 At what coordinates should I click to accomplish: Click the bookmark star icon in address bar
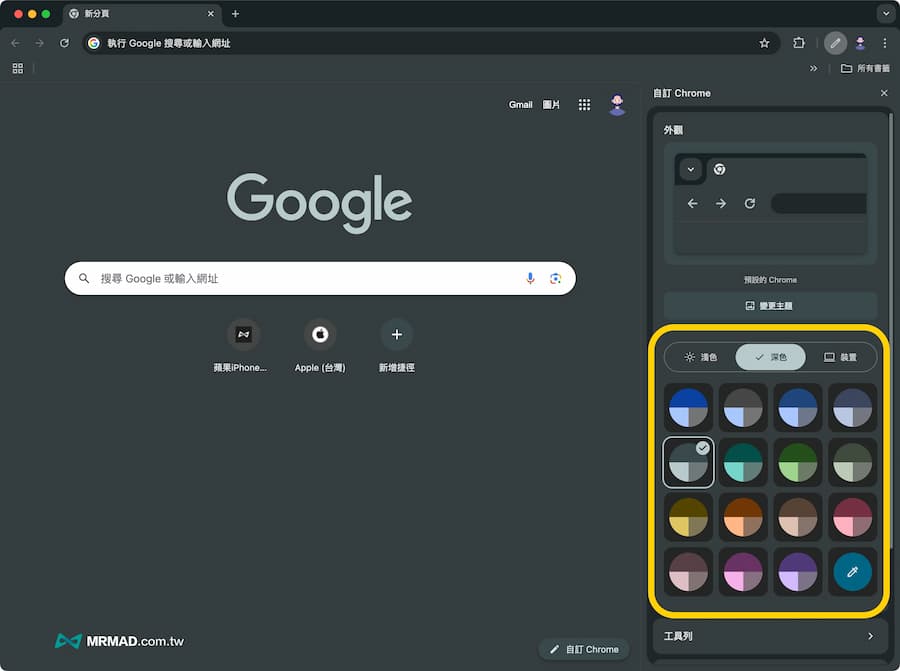click(764, 43)
